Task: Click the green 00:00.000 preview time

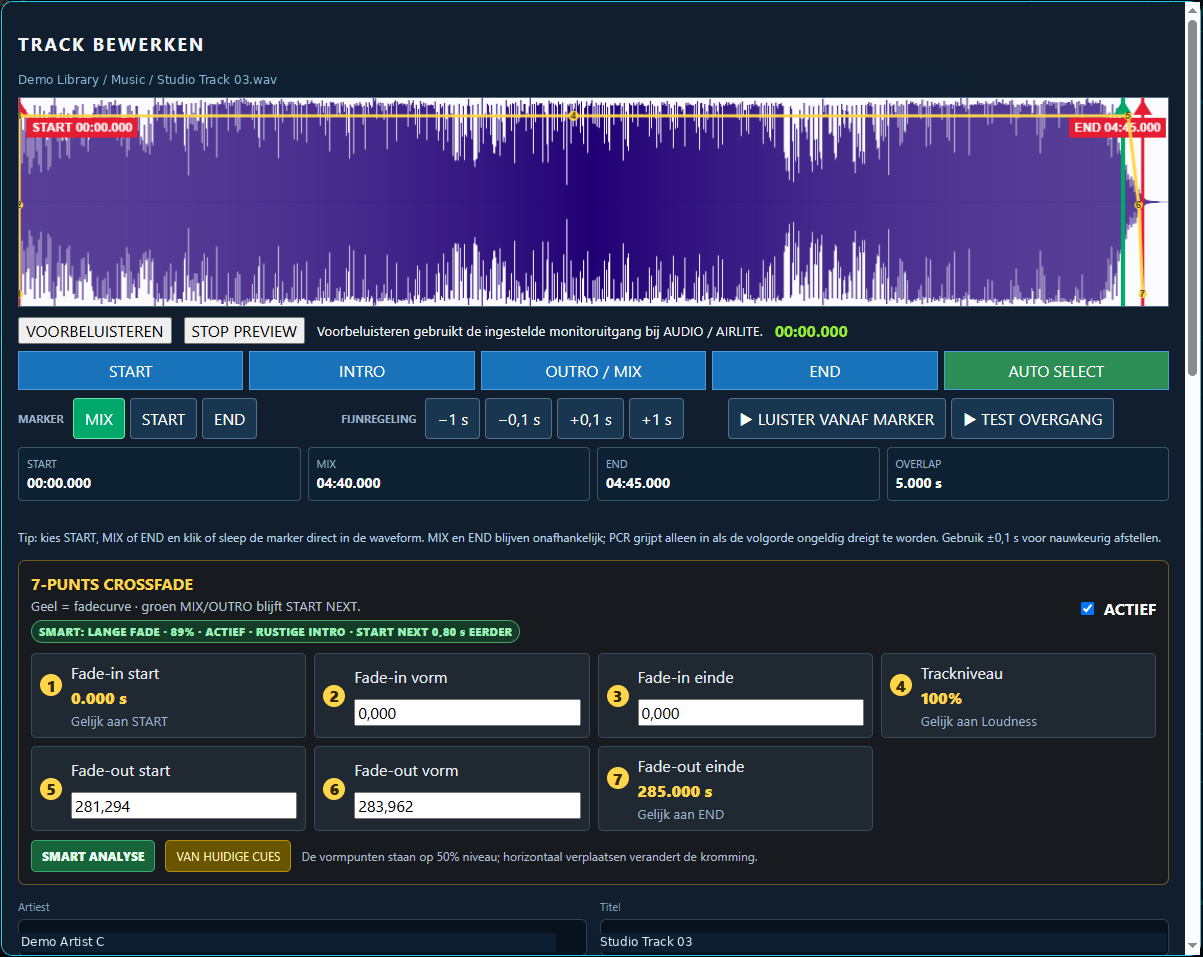Action: click(811, 332)
